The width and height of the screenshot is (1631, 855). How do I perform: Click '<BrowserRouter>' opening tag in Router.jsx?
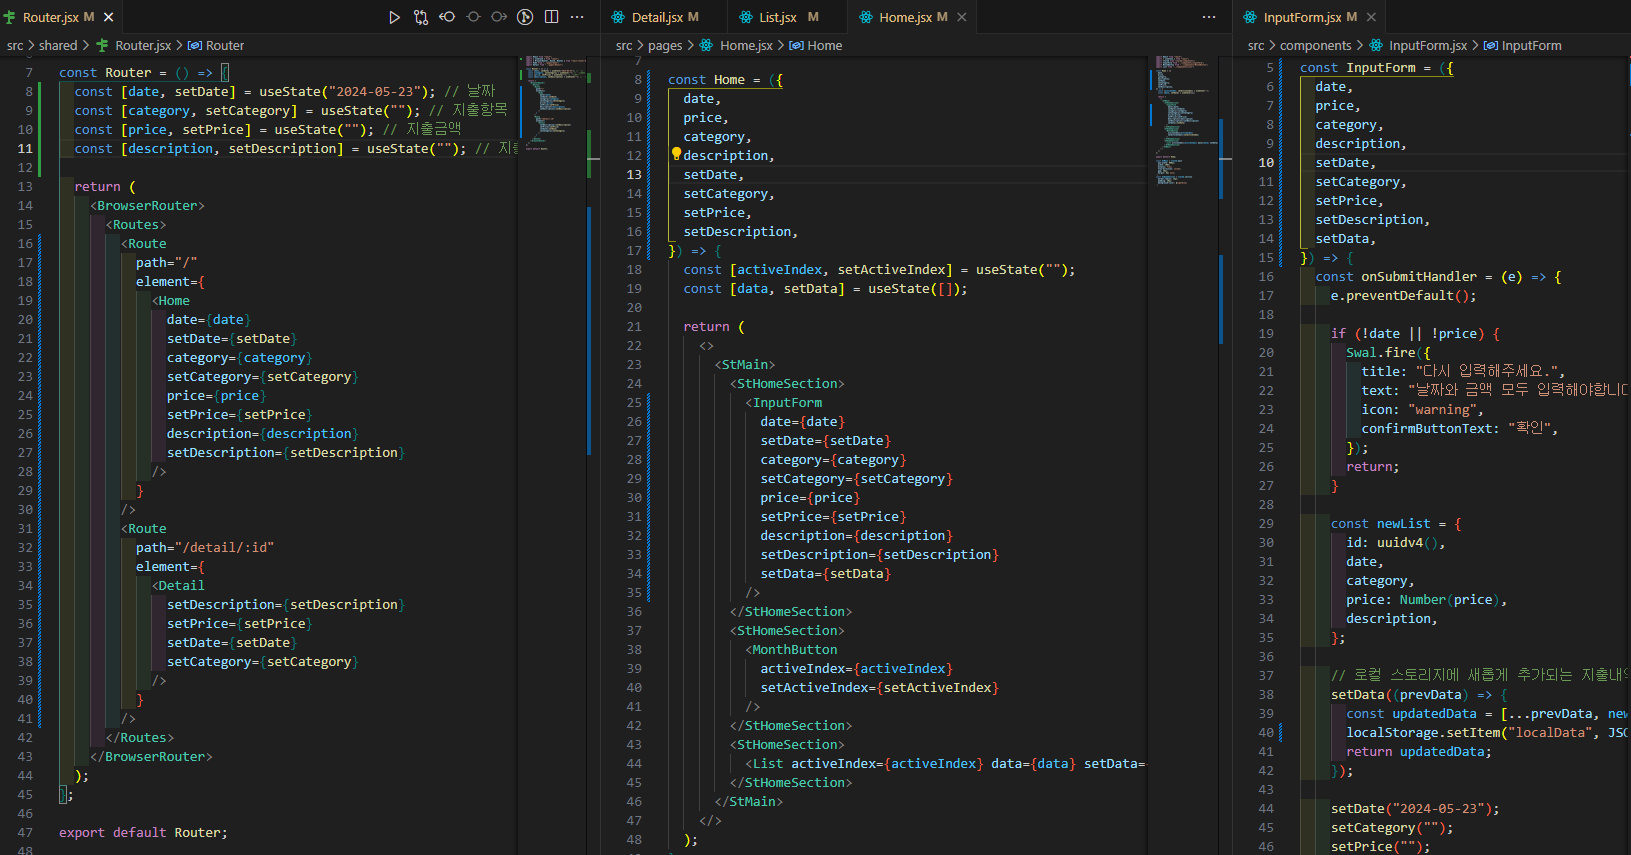[147, 205]
